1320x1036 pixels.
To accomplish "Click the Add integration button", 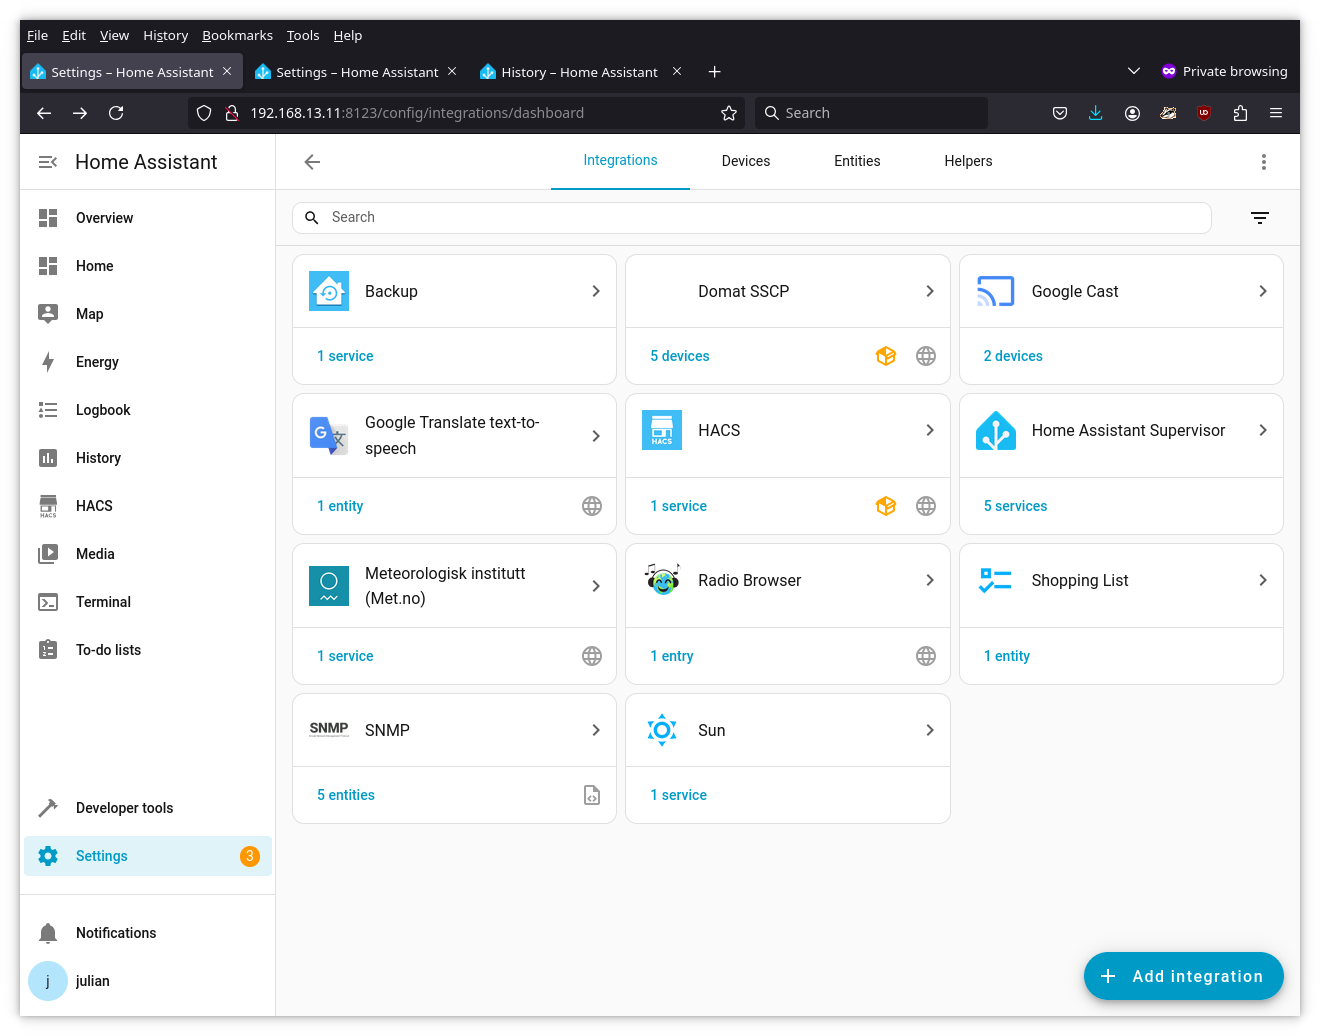I will [1184, 976].
